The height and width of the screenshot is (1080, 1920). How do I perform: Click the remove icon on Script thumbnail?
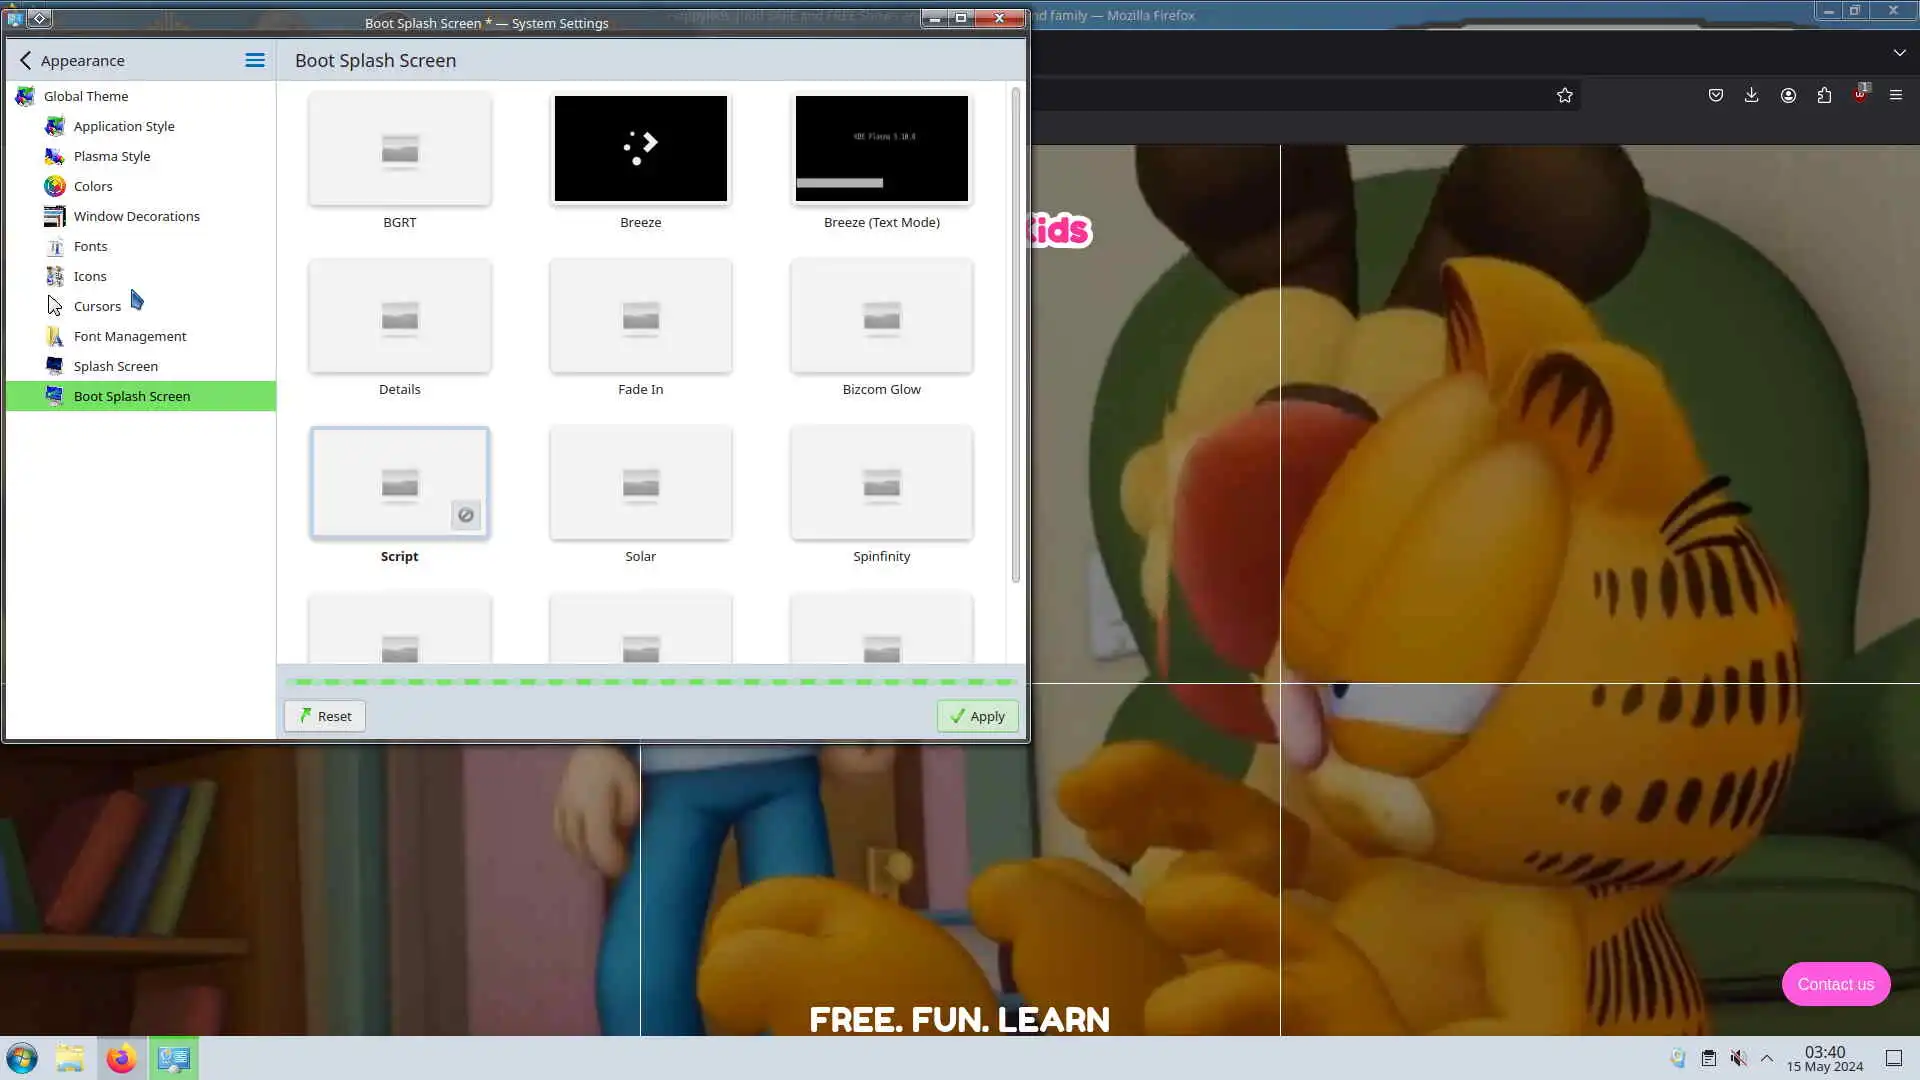466,515
